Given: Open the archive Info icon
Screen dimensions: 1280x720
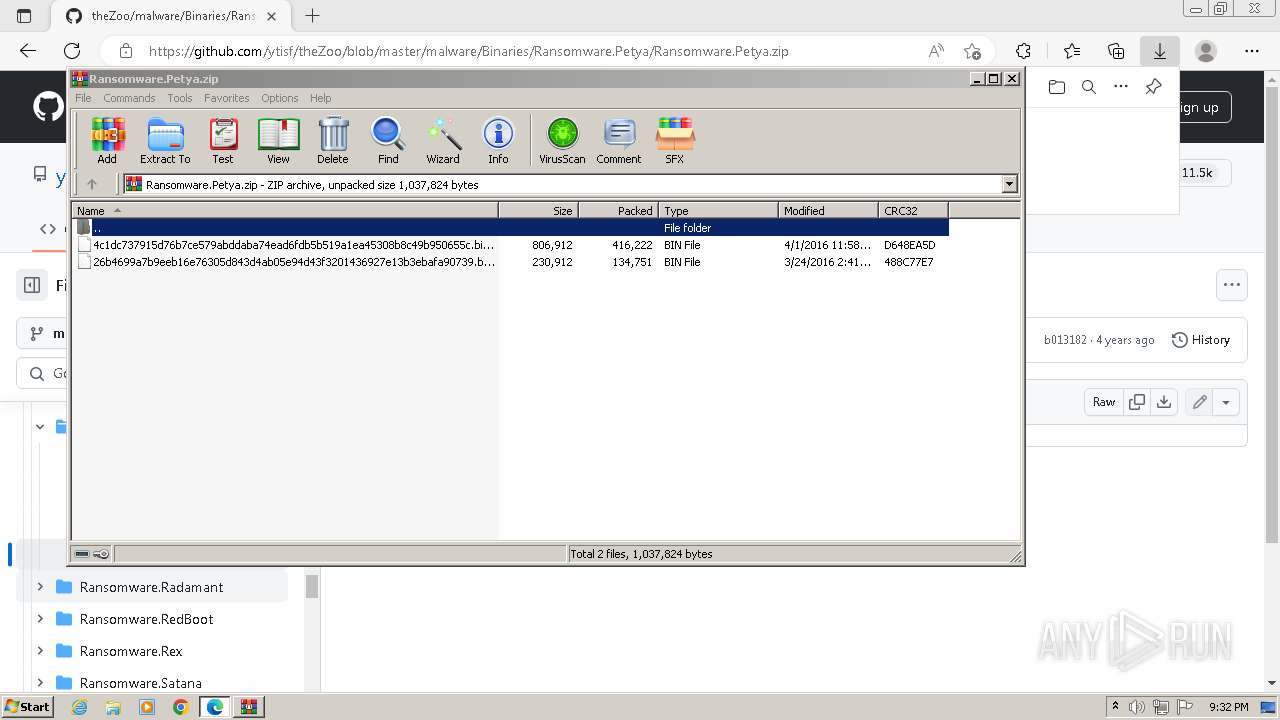Looking at the screenshot, I should click(498, 140).
